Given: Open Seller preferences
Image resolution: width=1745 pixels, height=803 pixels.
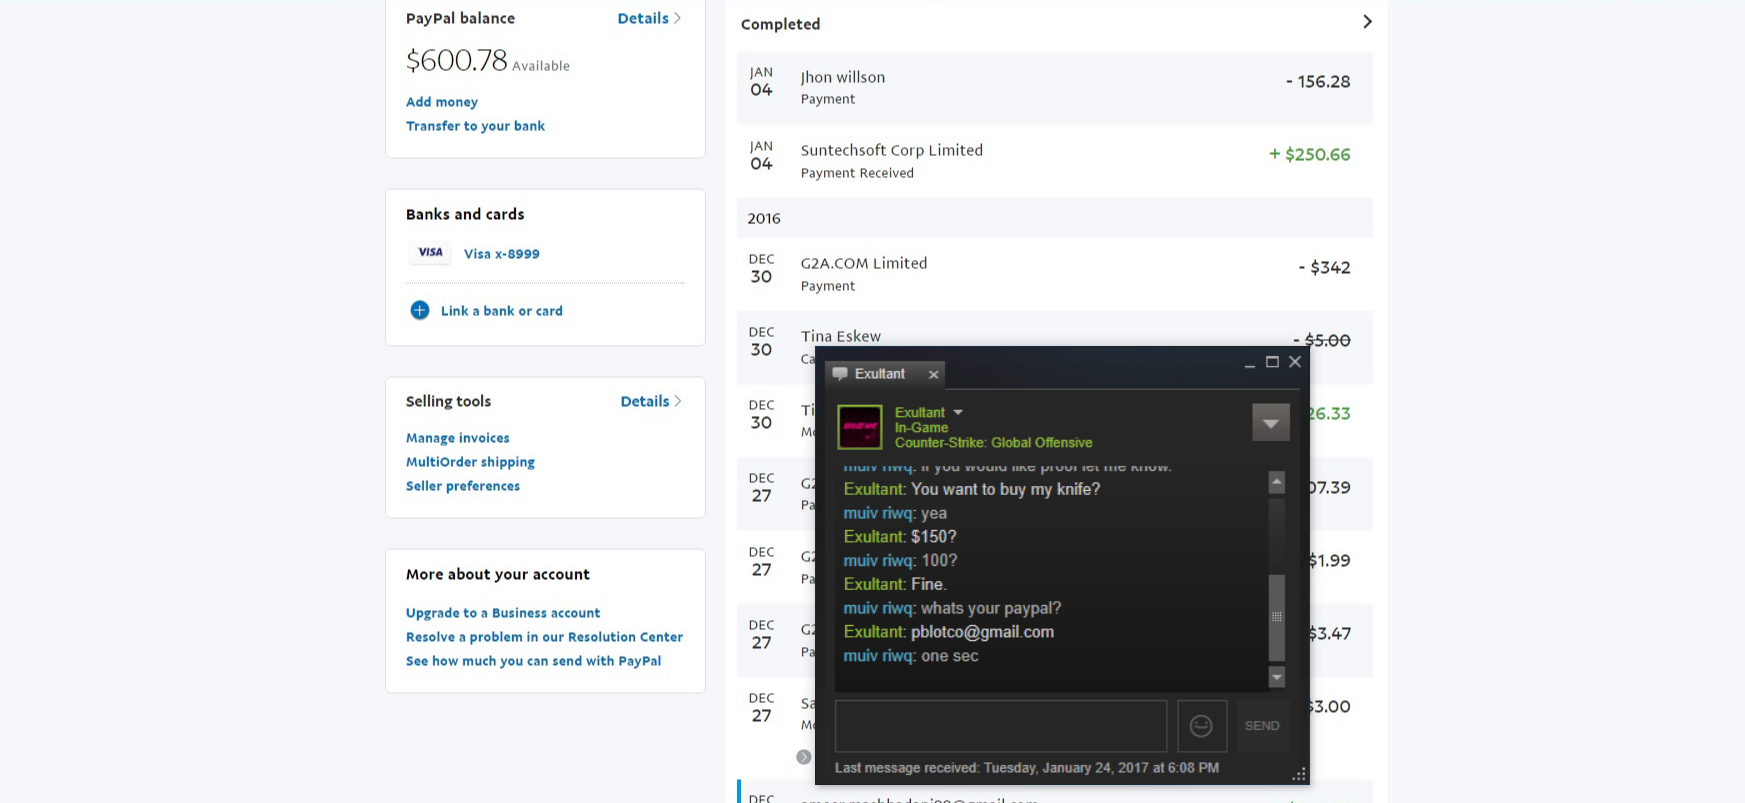Looking at the screenshot, I should tap(463, 486).
